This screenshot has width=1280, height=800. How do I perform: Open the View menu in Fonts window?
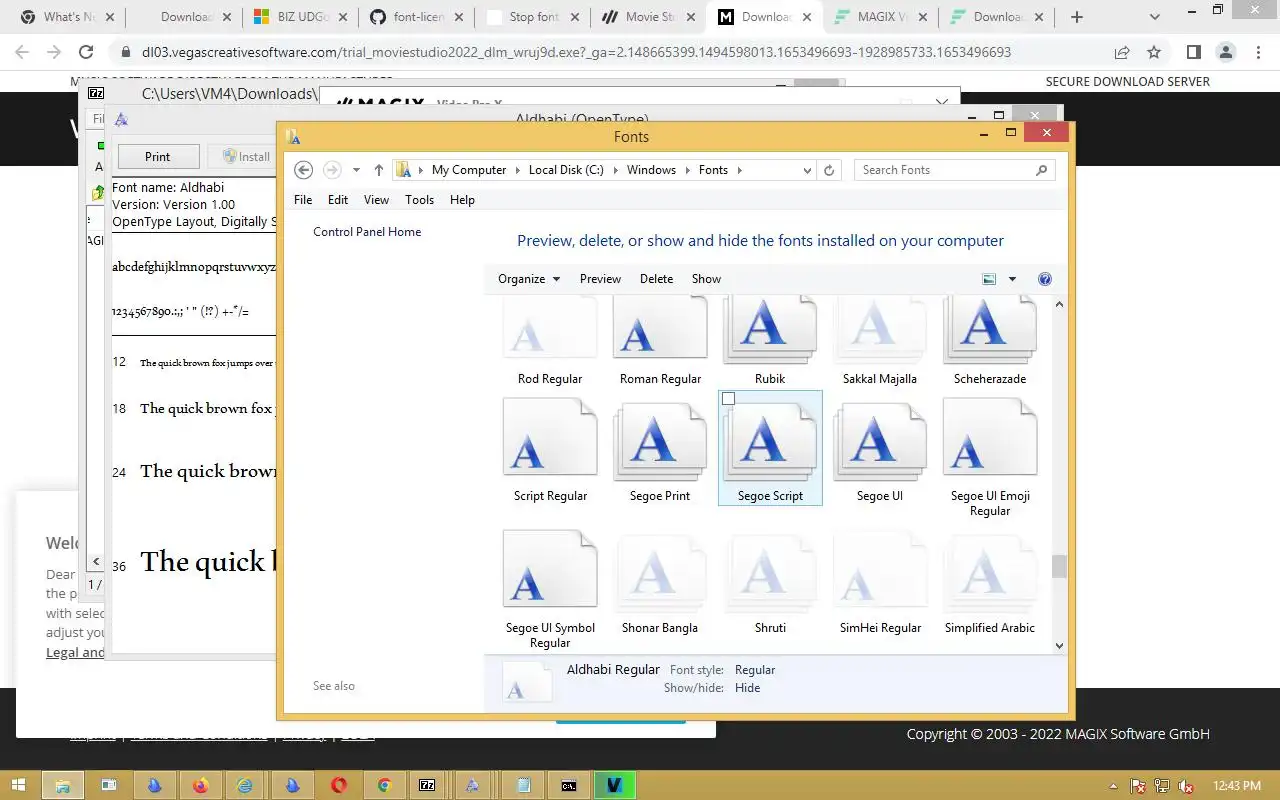pos(376,200)
